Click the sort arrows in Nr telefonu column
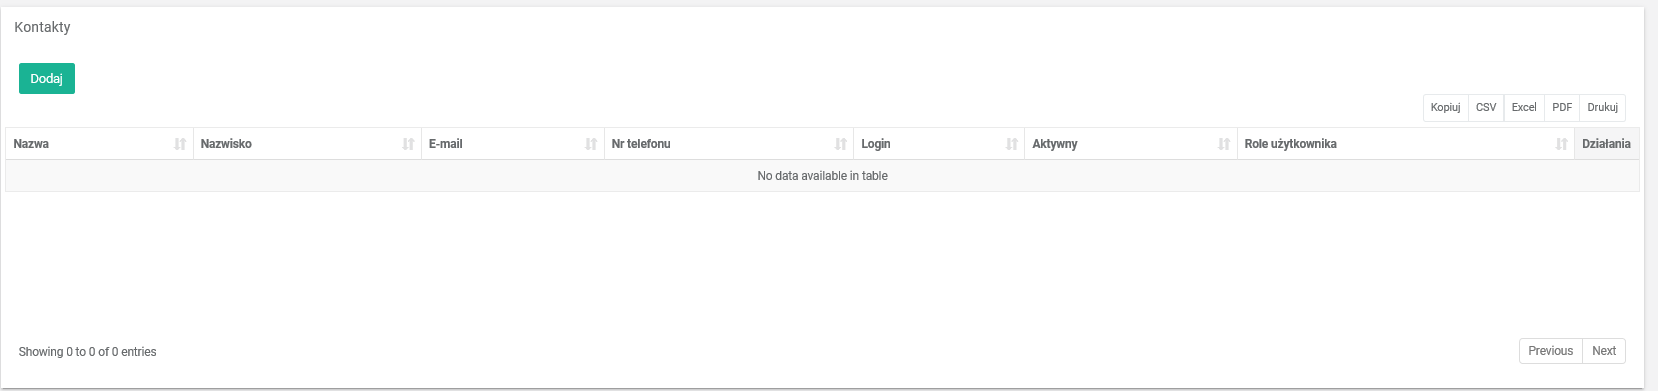This screenshot has width=1658, height=391. 841,144
